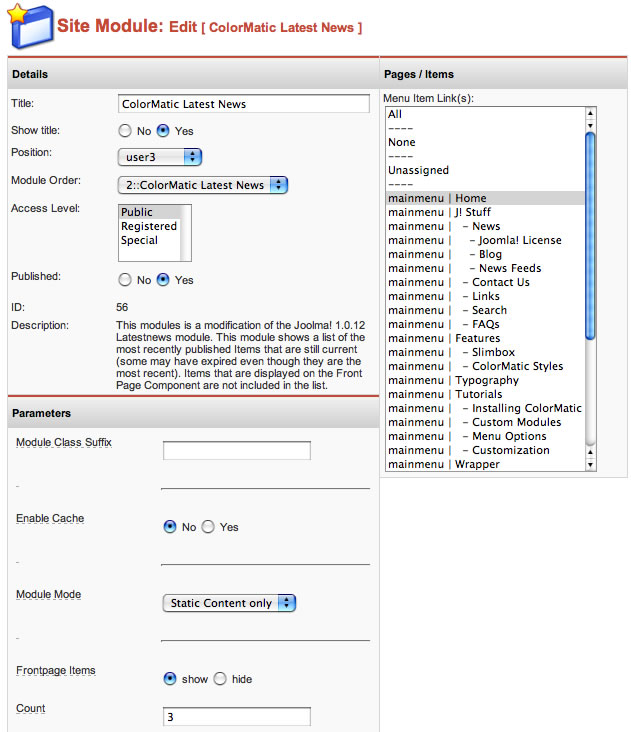The image size is (631, 732).
Task: Select 'Unassigned' in menu item list
Action: tap(418, 170)
